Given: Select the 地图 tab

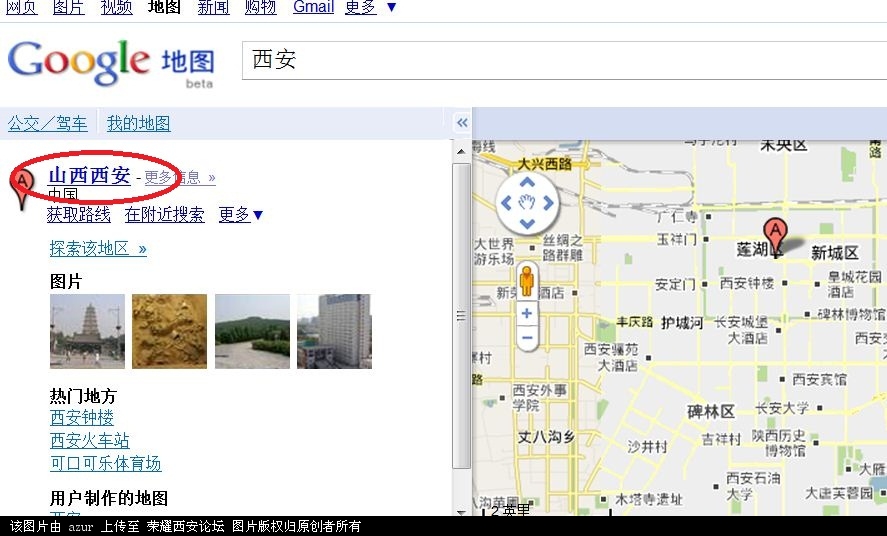Looking at the screenshot, I should click(x=164, y=7).
